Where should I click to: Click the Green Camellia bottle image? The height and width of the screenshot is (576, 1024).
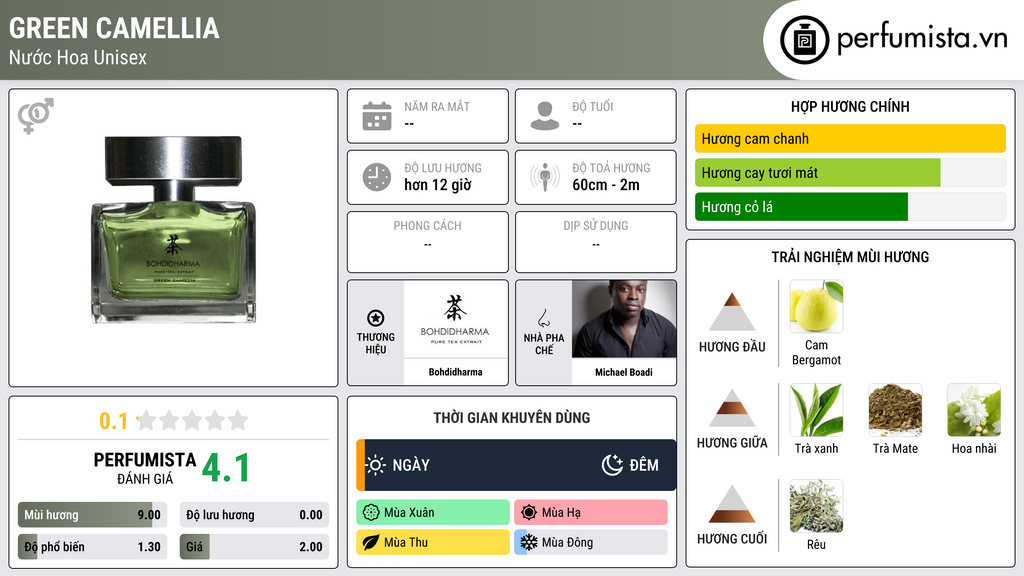pyautogui.click(x=173, y=229)
